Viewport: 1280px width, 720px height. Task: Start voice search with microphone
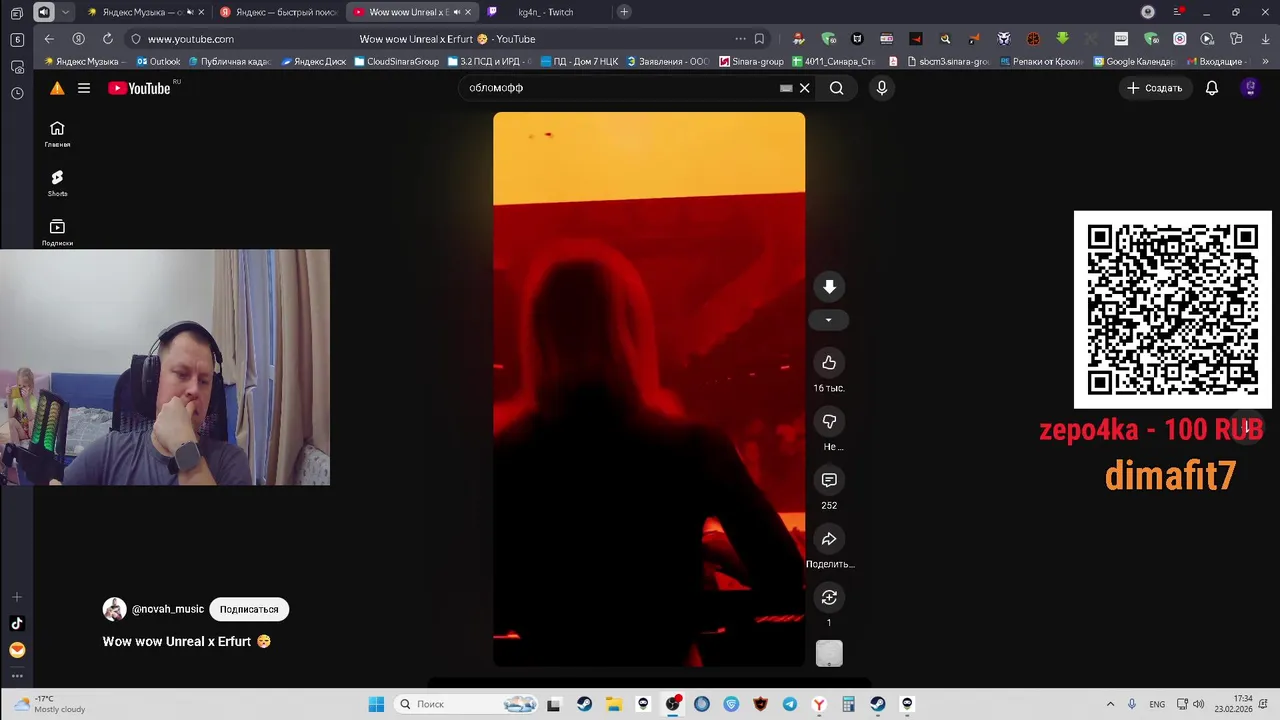pyautogui.click(x=881, y=88)
